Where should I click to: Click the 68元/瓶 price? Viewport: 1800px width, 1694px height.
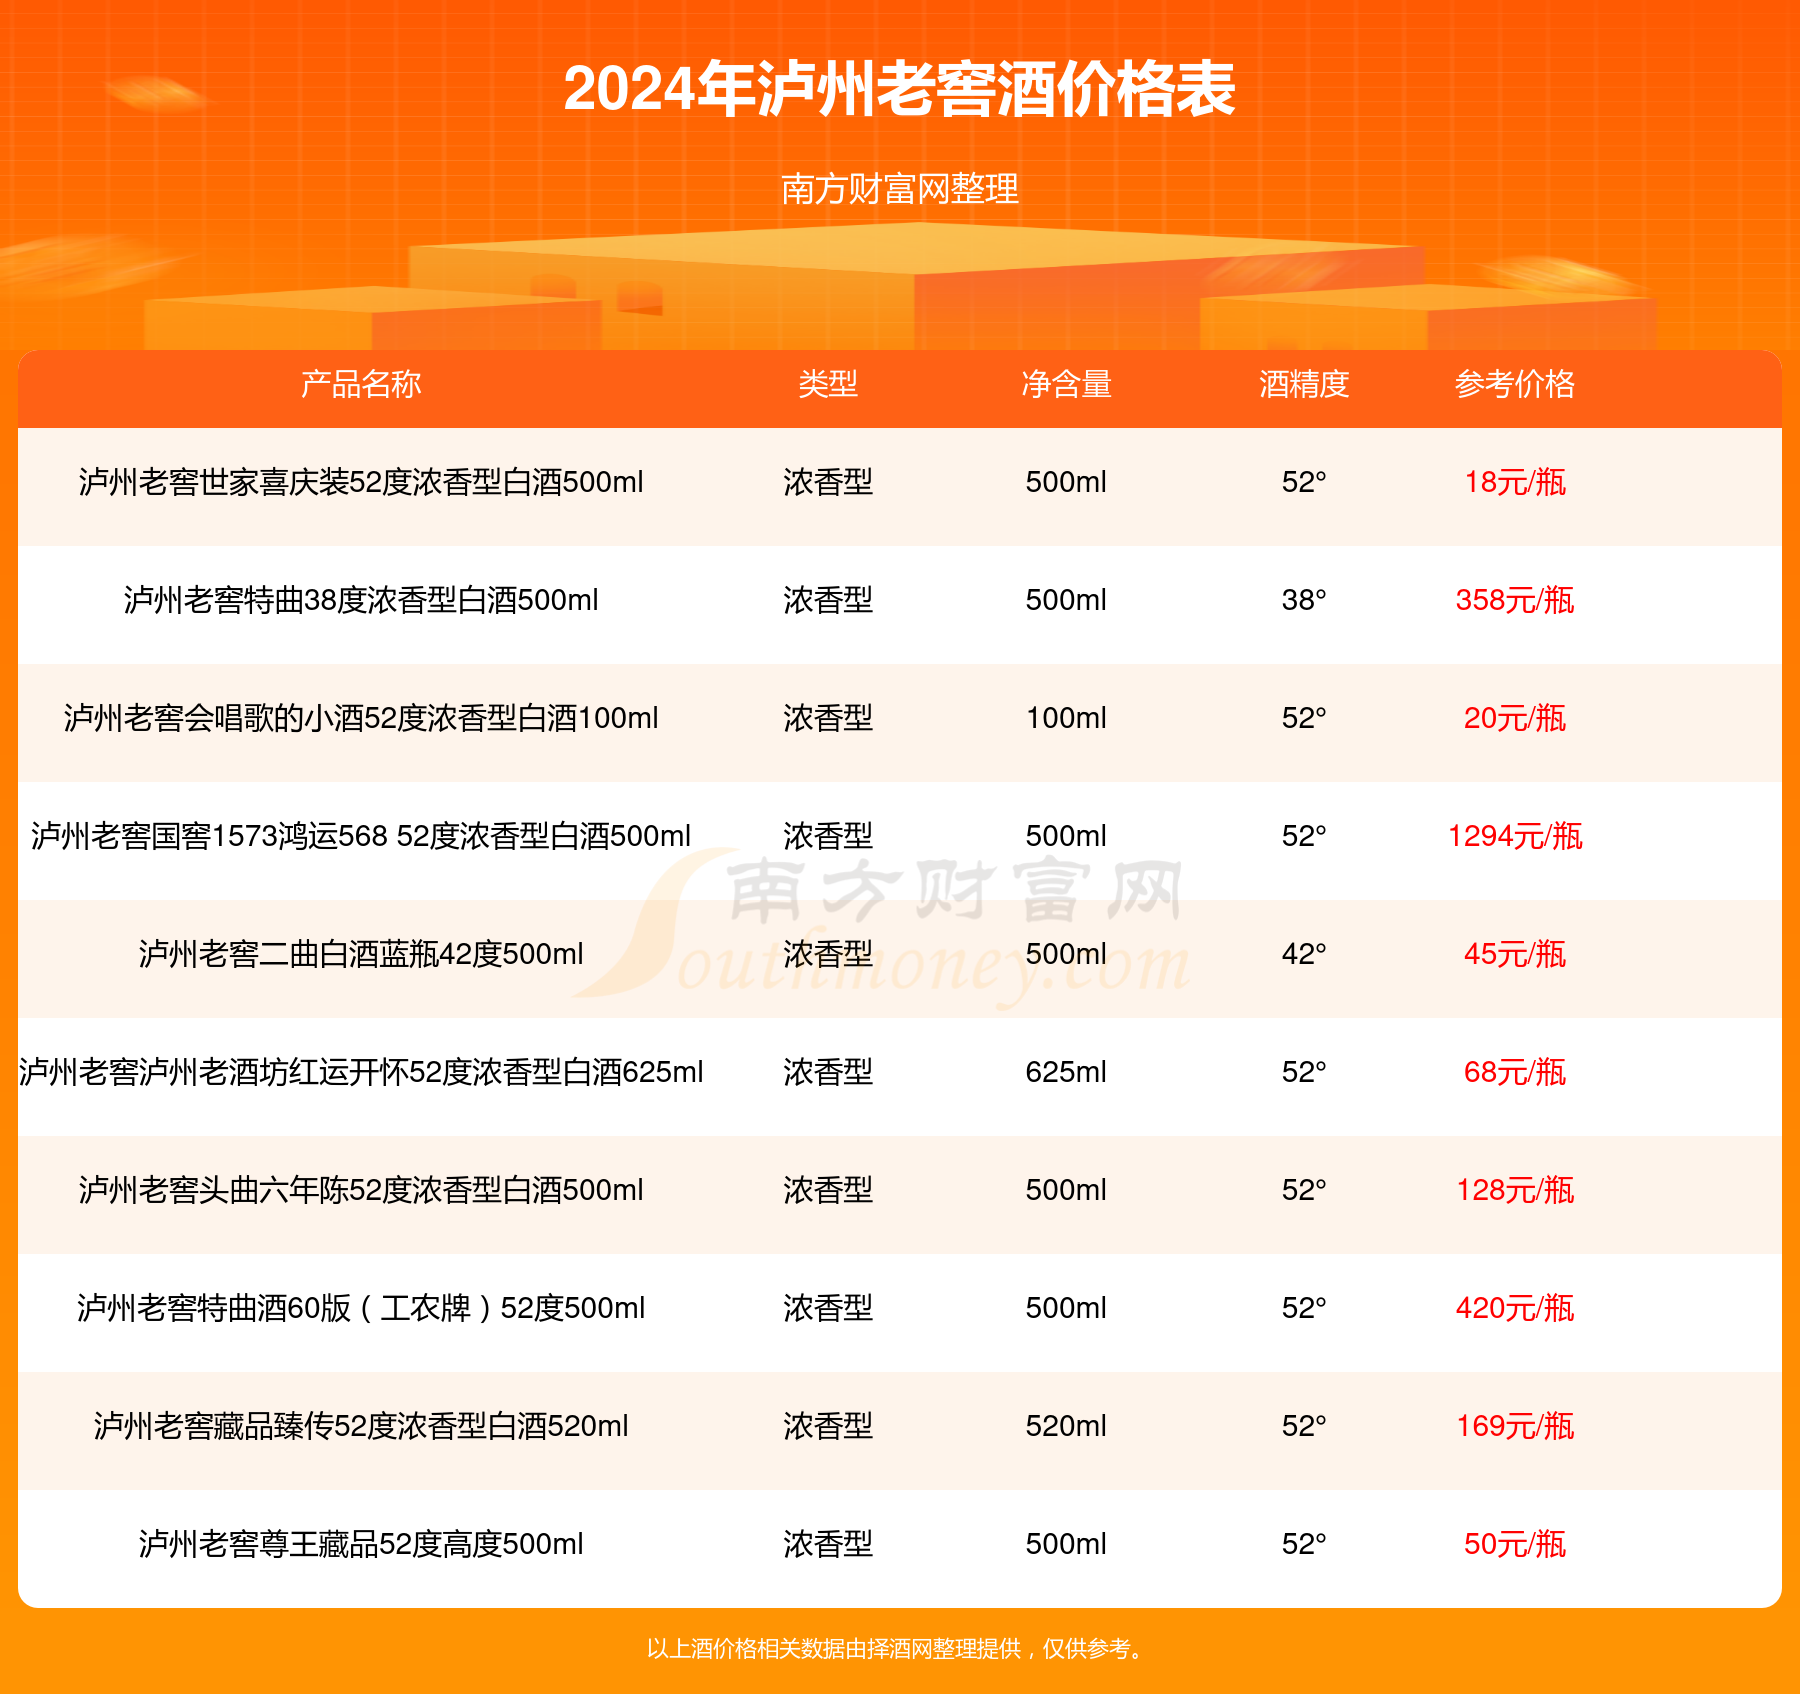1515,1072
